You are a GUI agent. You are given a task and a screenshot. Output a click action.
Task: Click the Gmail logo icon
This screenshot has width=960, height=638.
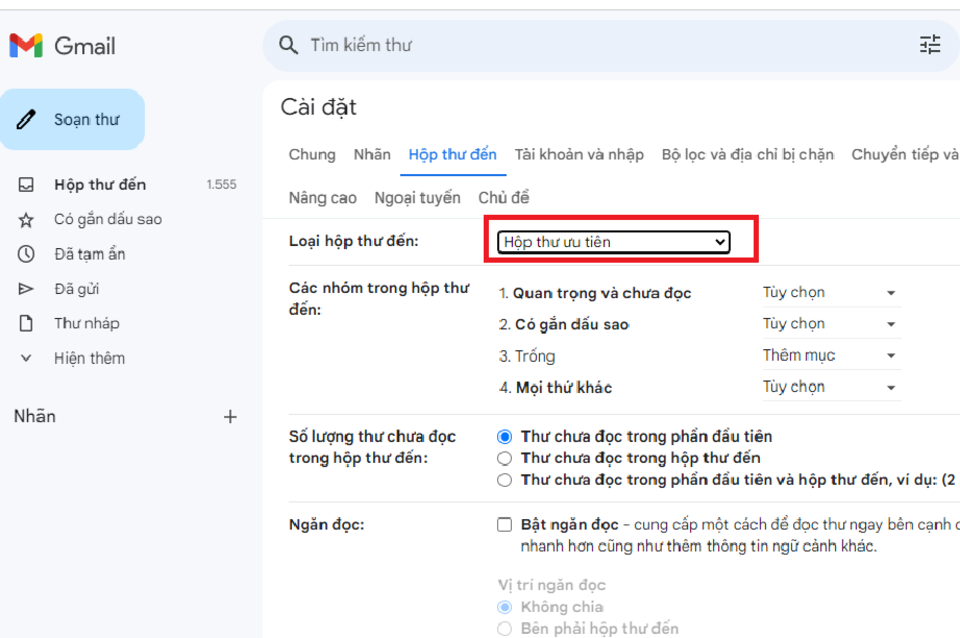pyautogui.click(x=26, y=46)
